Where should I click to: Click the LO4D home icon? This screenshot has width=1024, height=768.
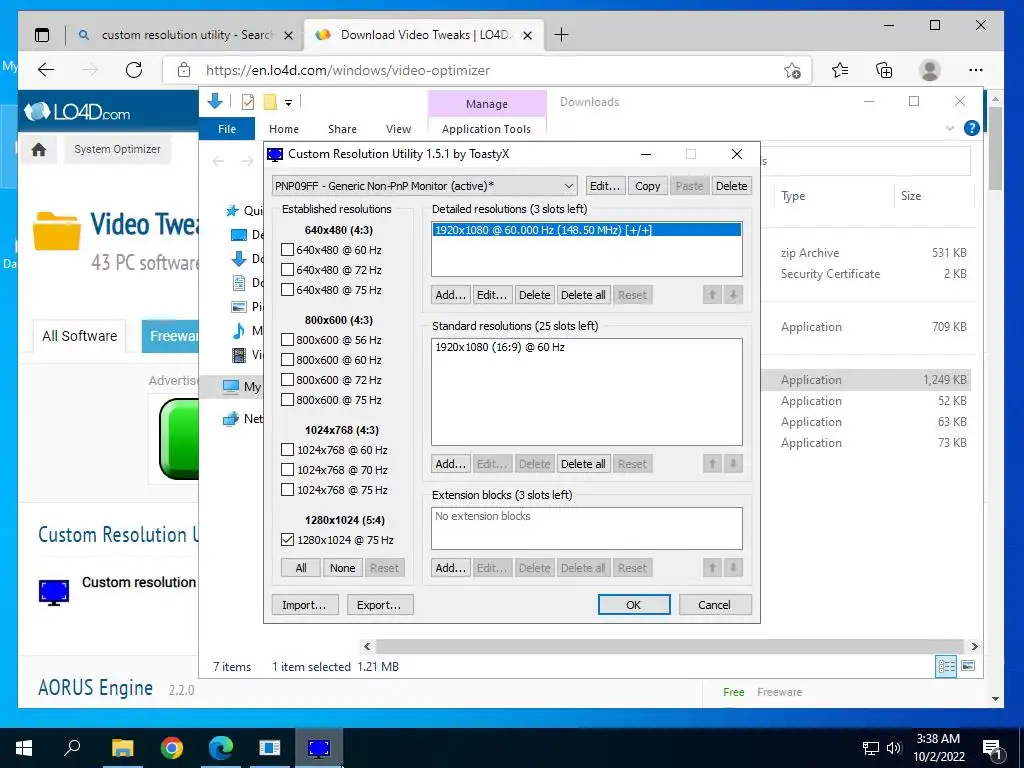39,150
